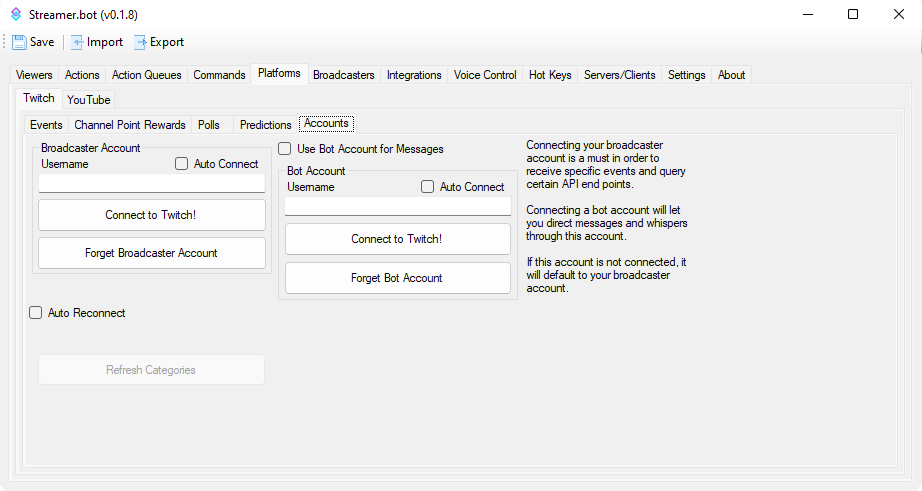Click Connect to Twitch! for Broadcaster Account
922x491 pixels.
pos(152,215)
